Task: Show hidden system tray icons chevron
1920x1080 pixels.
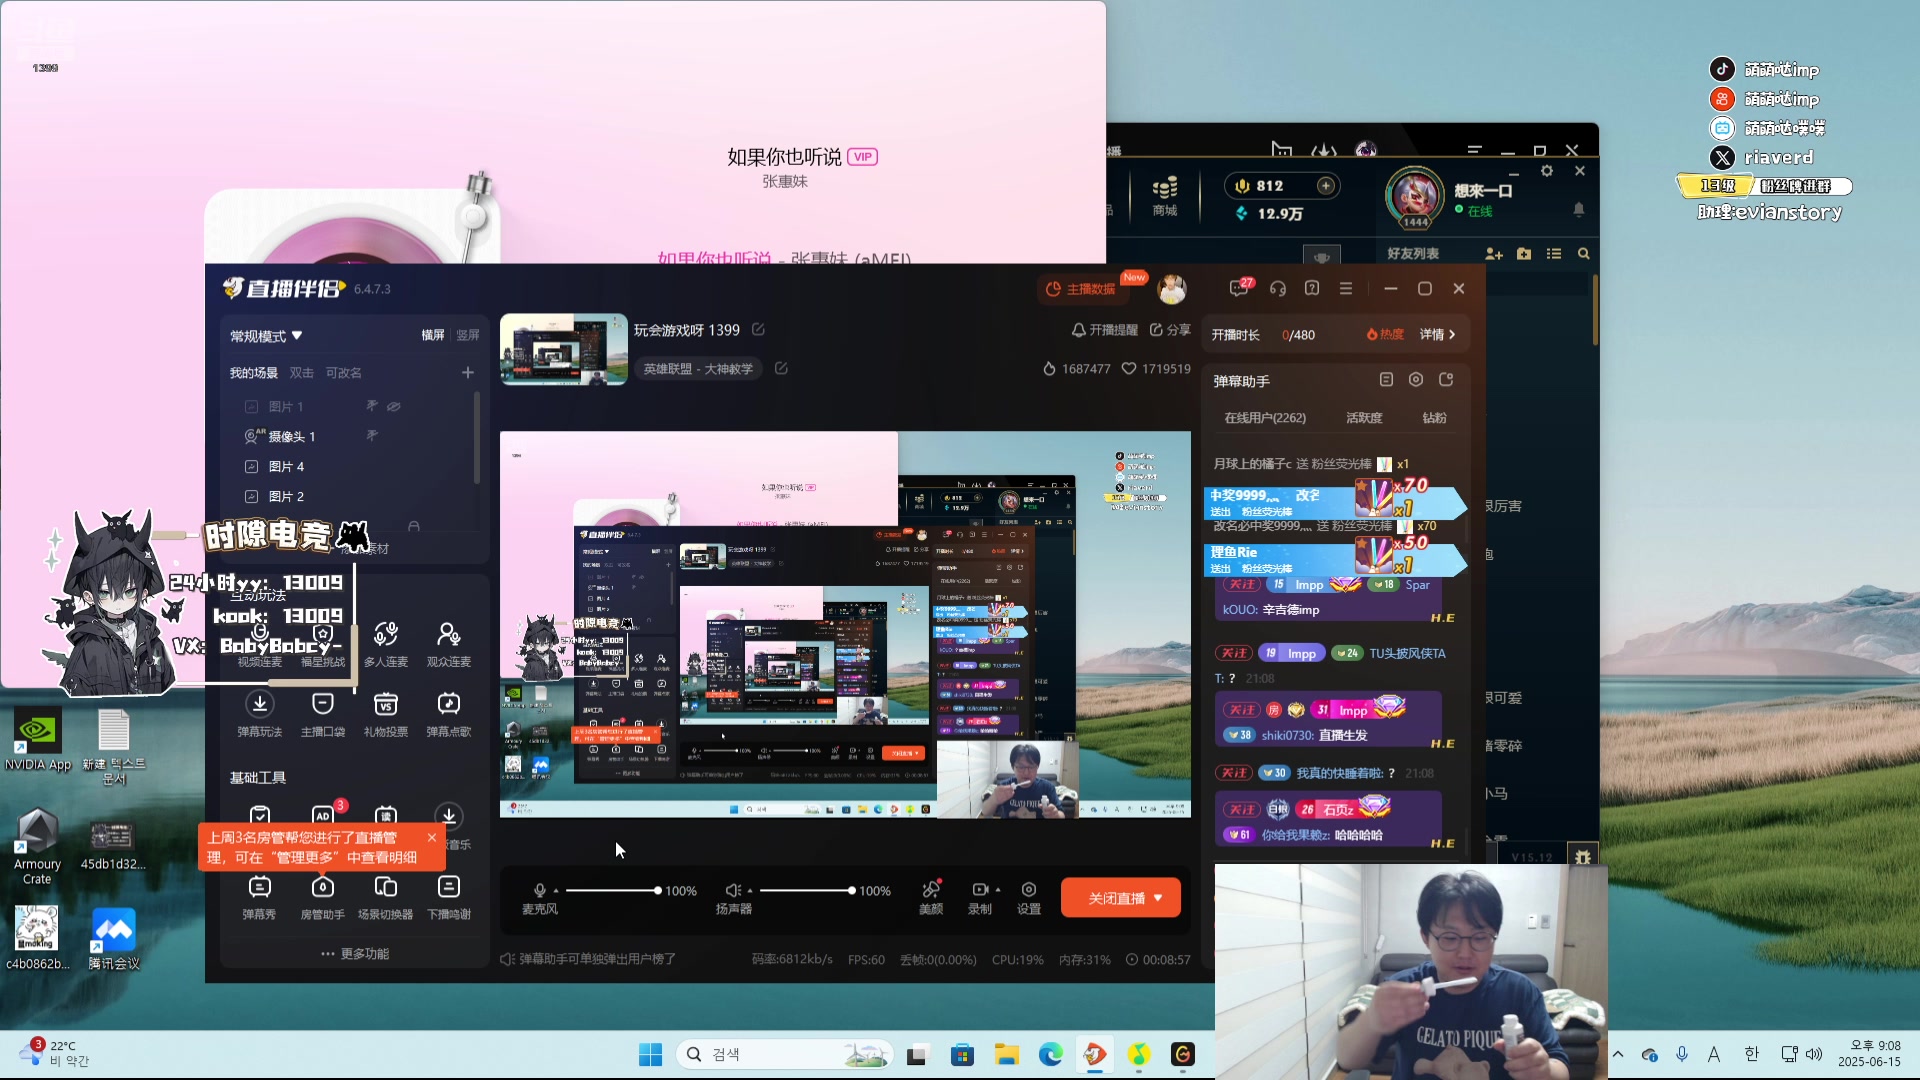Action: [1618, 1054]
